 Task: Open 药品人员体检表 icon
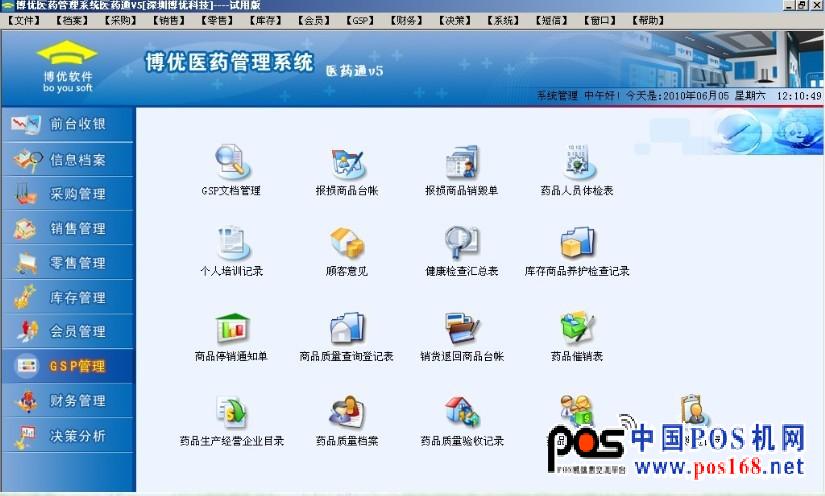click(x=577, y=163)
